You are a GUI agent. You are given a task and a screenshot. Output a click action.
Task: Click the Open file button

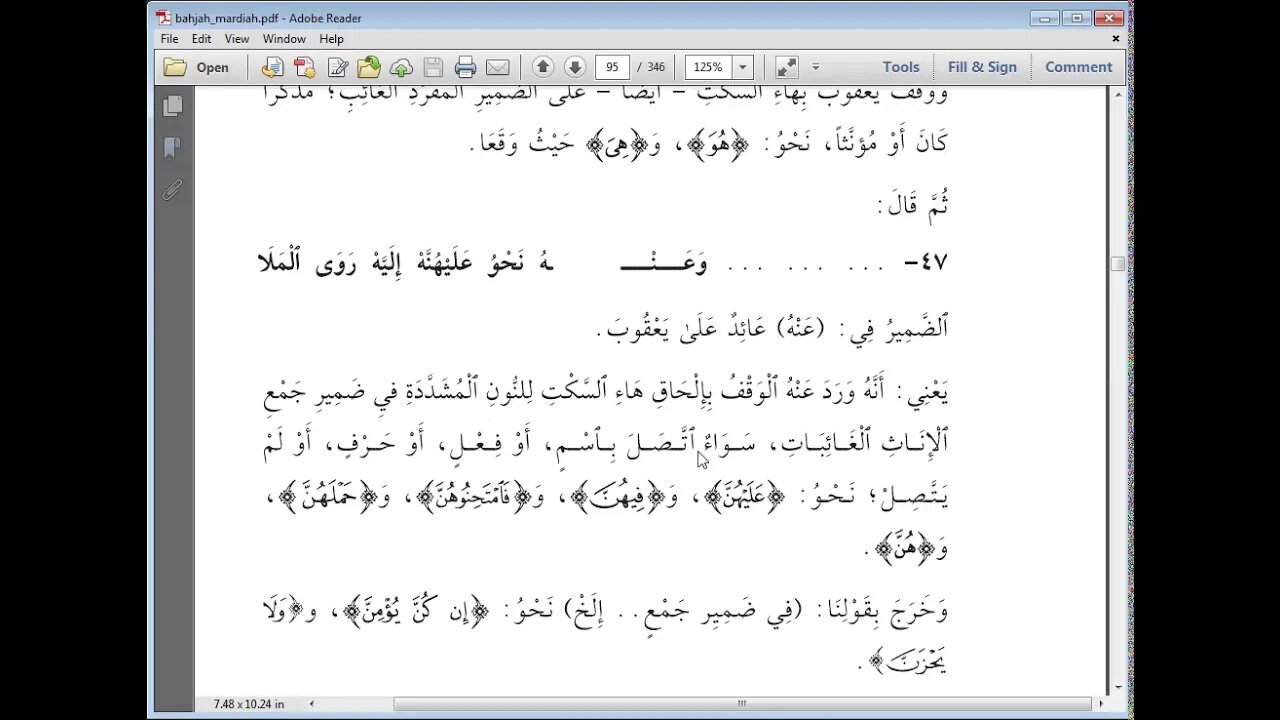[197, 67]
